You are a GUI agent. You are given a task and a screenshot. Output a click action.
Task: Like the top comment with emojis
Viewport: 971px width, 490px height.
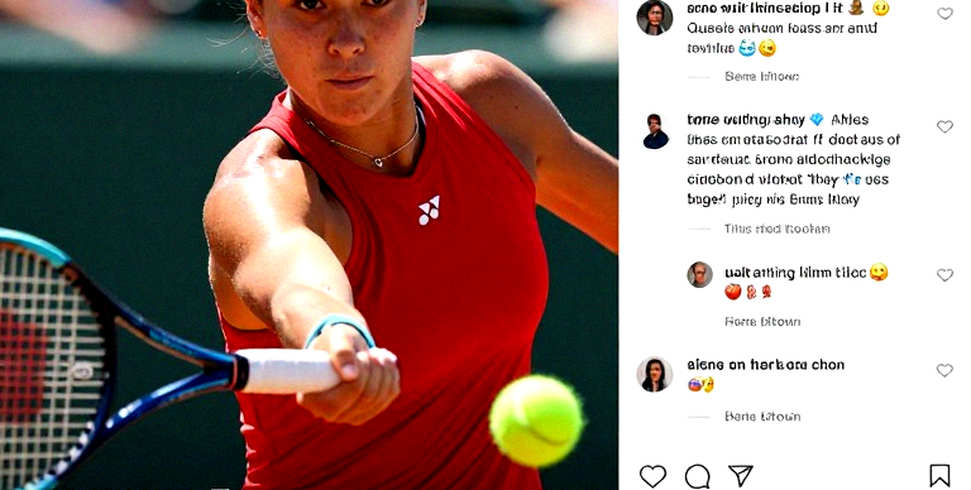[x=944, y=14]
